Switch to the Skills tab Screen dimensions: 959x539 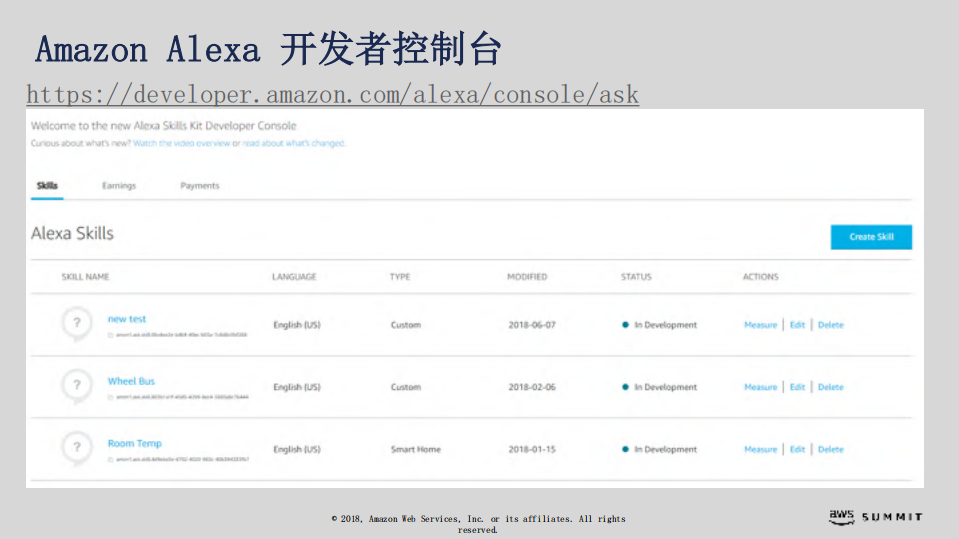pos(47,185)
